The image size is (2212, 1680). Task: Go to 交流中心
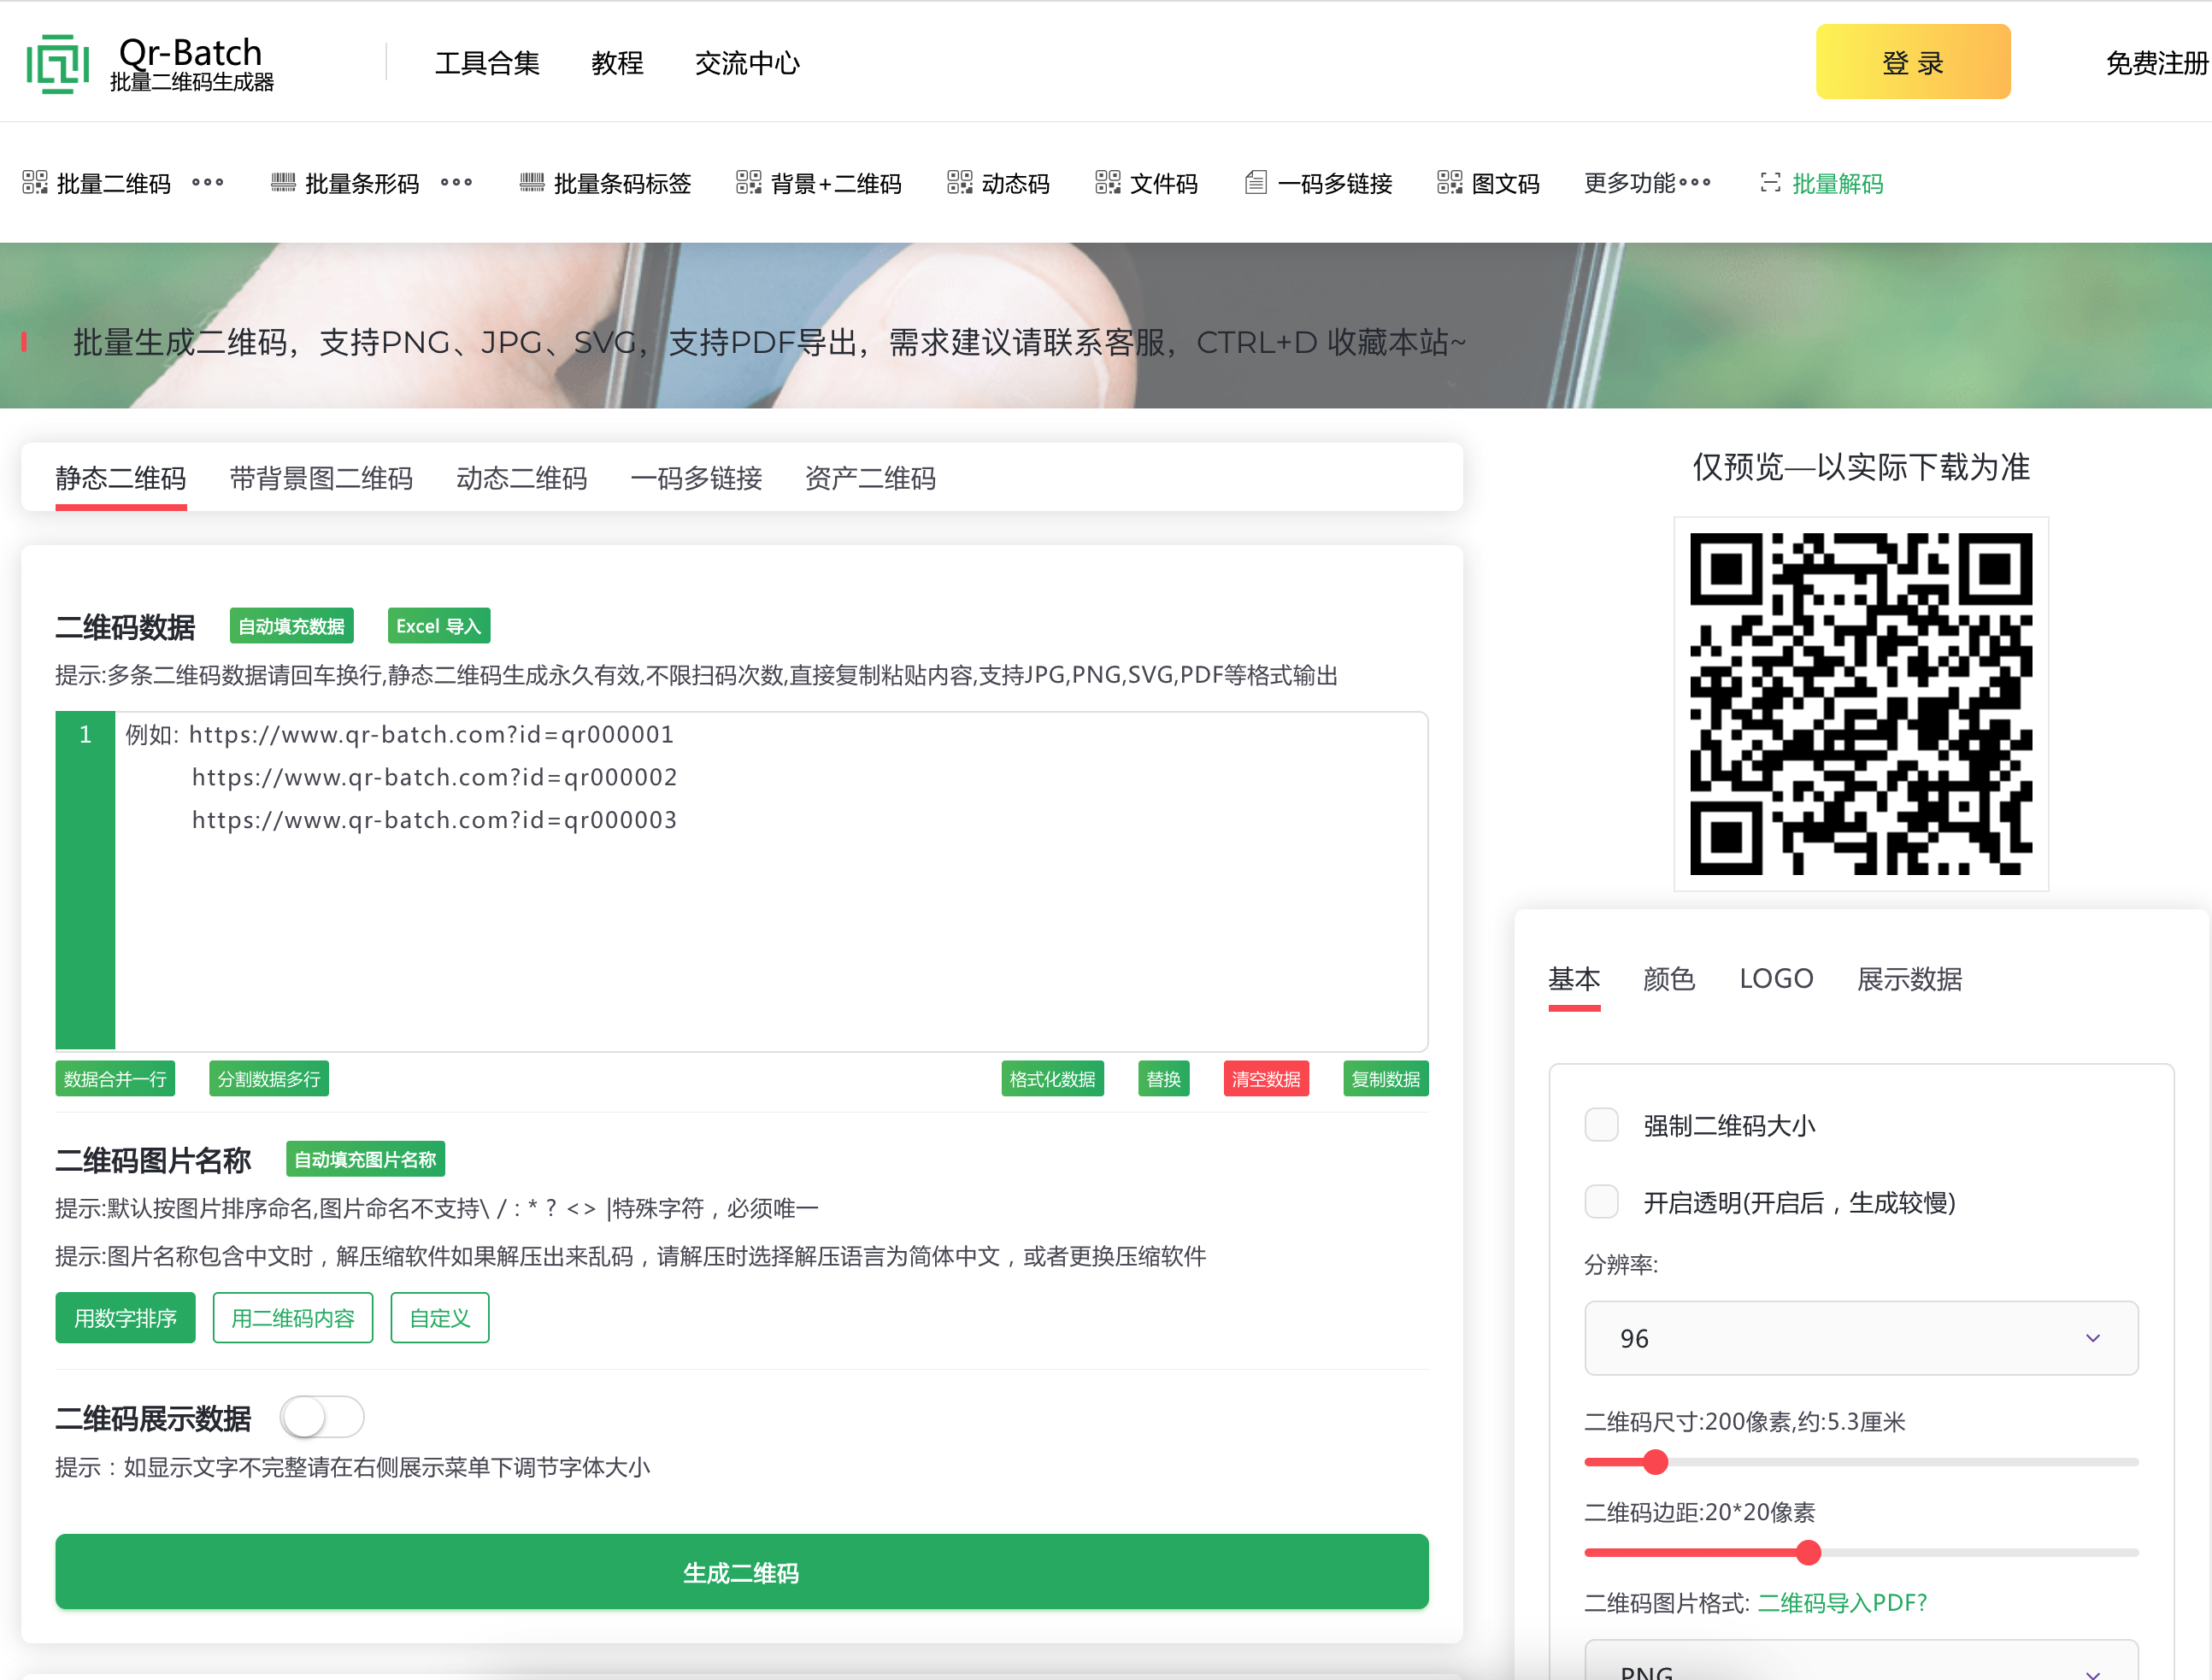747,63
